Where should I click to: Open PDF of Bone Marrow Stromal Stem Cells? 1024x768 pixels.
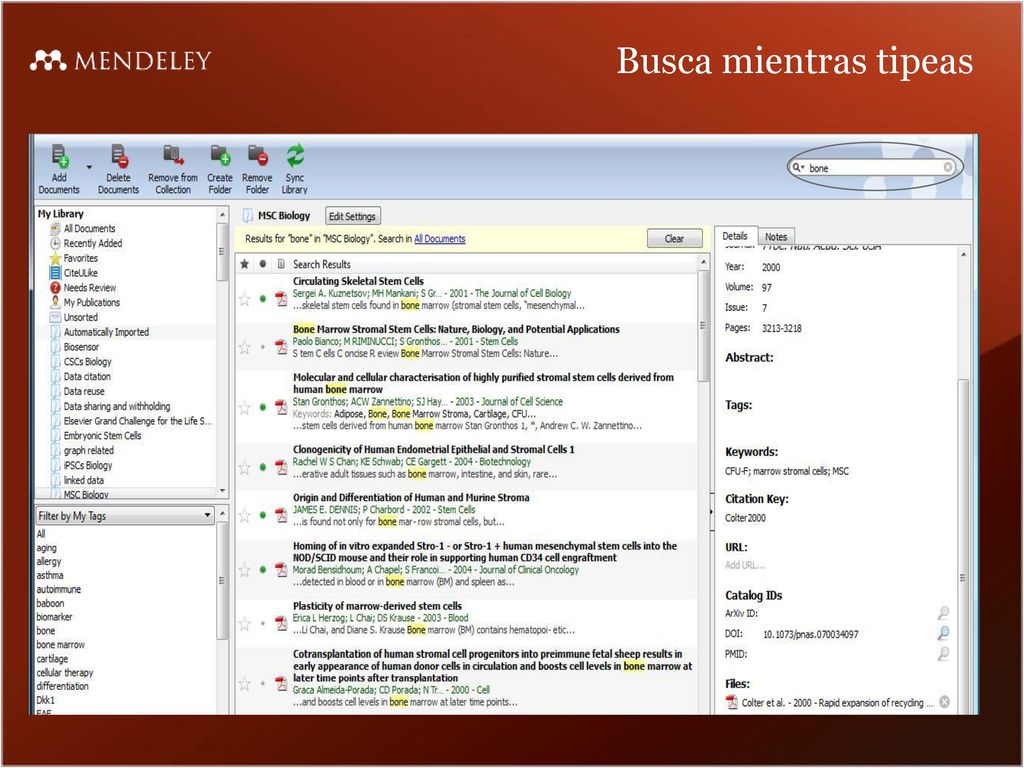pos(281,346)
